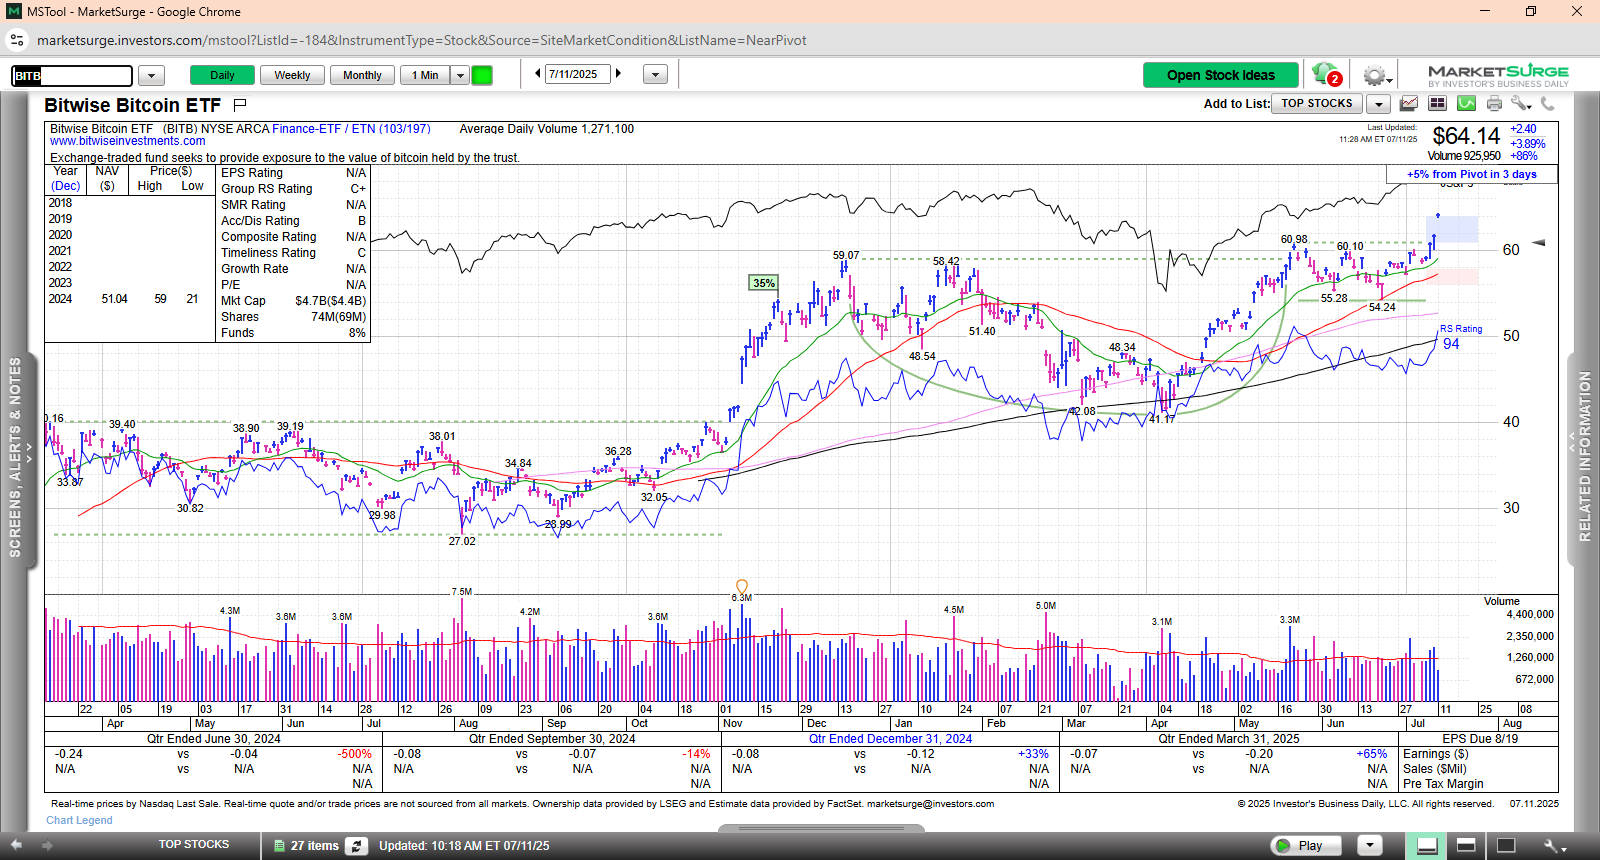Click the chart view icon beside Add to List
The image size is (1600, 860).
pos(1409,103)
